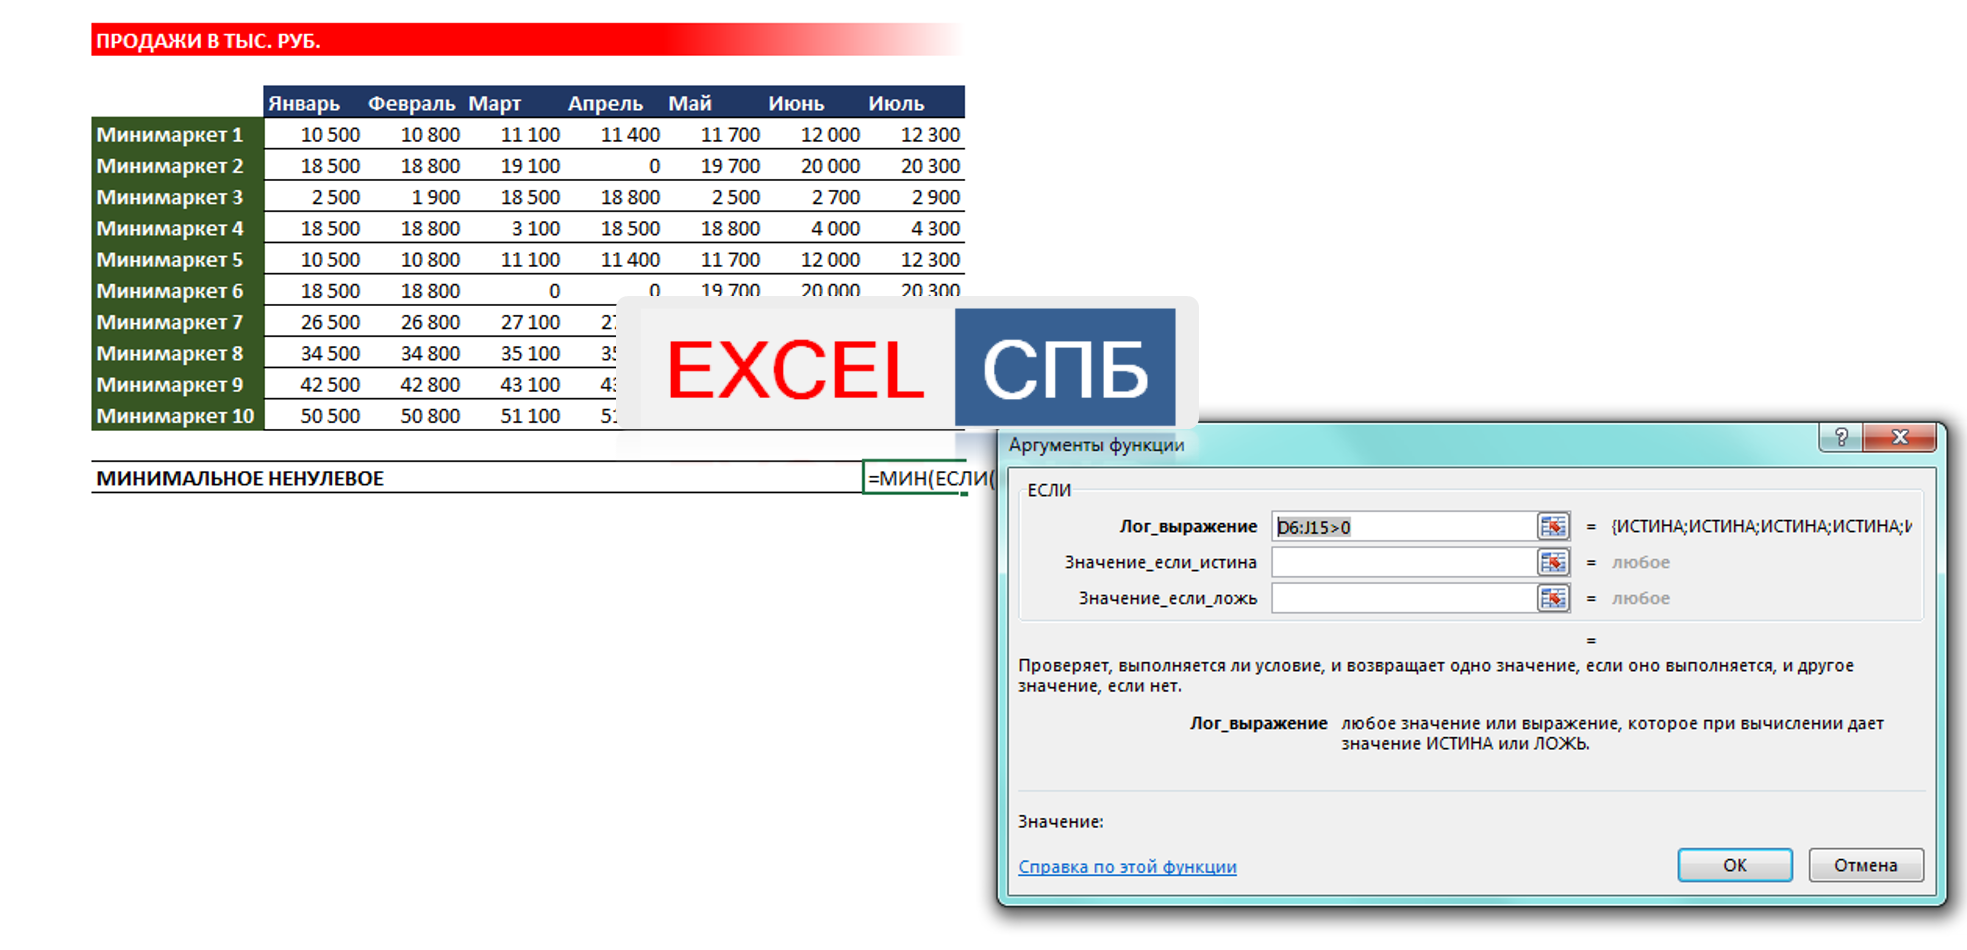
Task: Select the Минимаркет 10 row label
Action: pyautogui.click(x=176, y=416)
